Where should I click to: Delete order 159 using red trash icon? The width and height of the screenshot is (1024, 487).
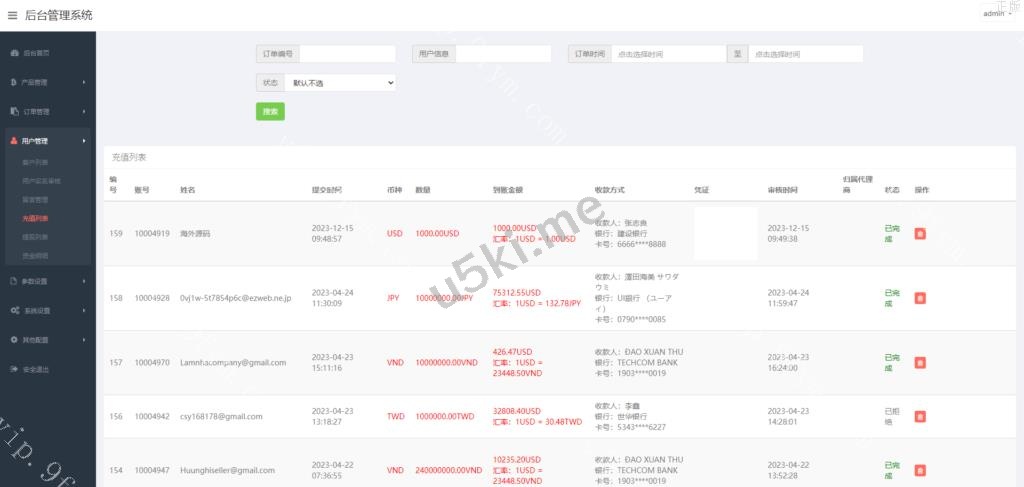tap(920, 234)
